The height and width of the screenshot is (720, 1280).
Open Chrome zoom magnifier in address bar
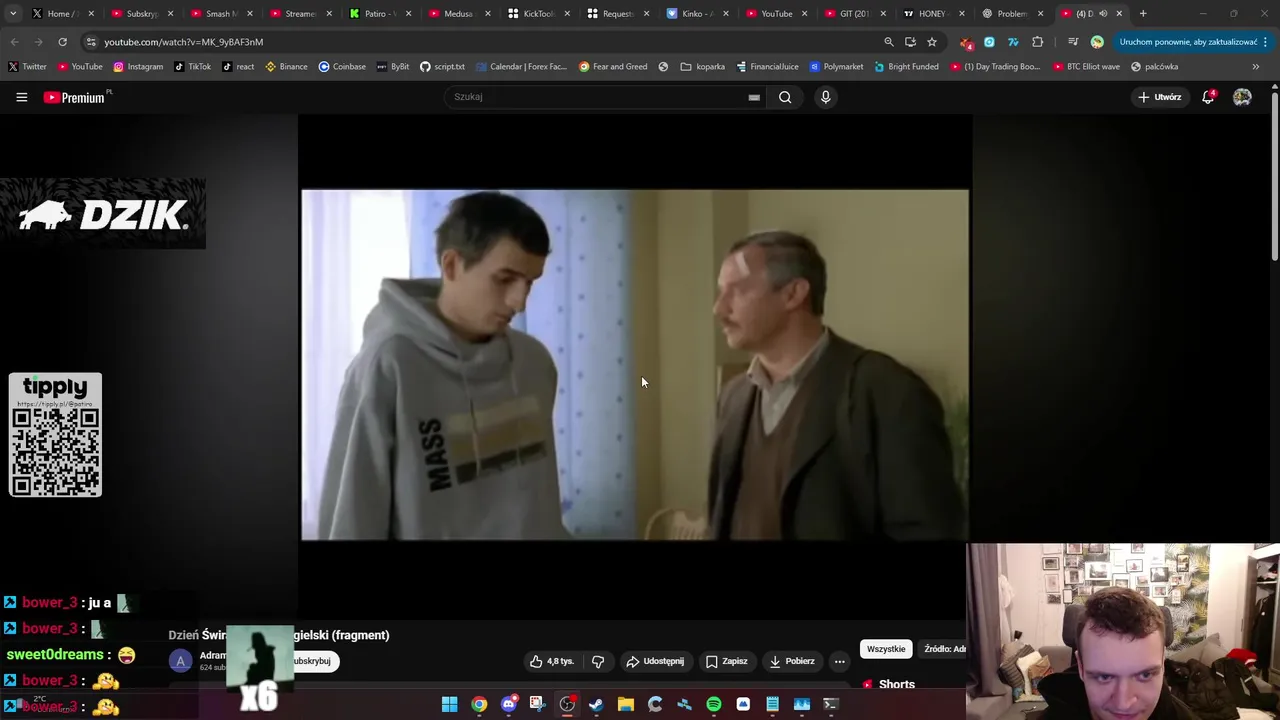[x=888, y=42]
